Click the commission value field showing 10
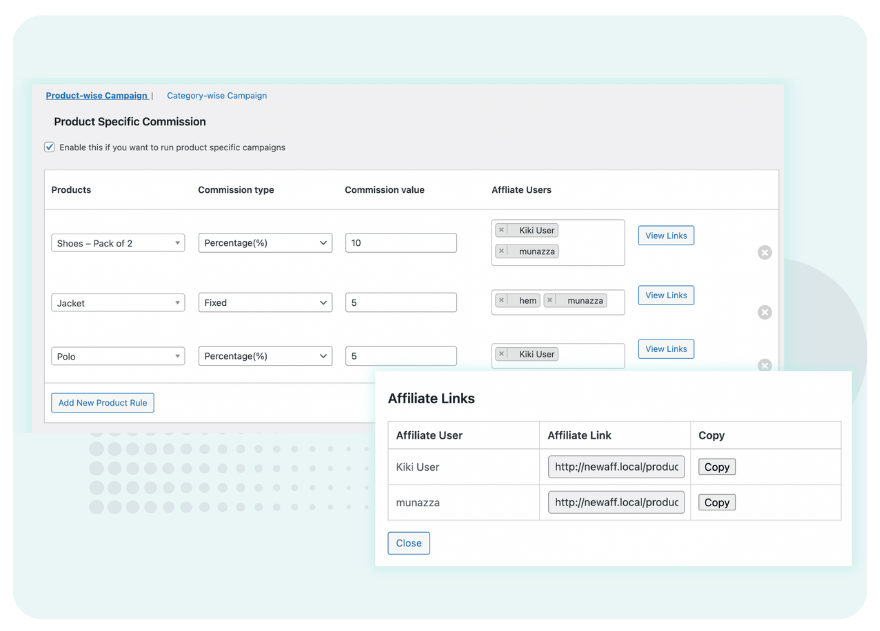The image size is (880, 631). (x=402, y=242)
